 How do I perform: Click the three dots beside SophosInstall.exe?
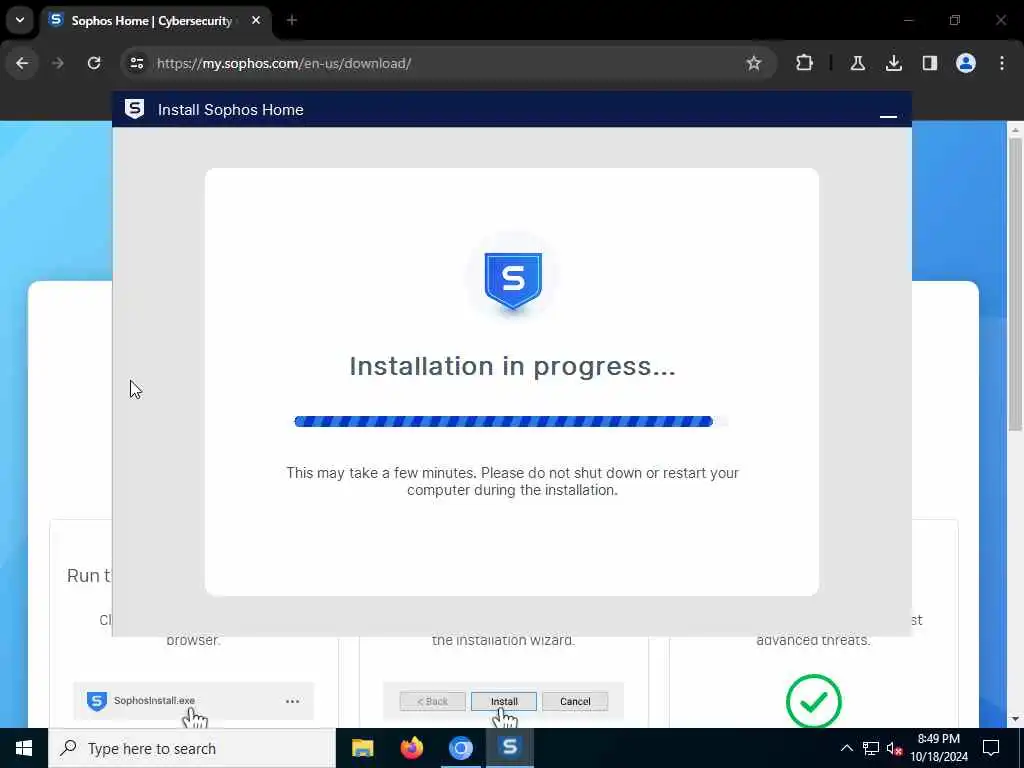tap(293, 701)
